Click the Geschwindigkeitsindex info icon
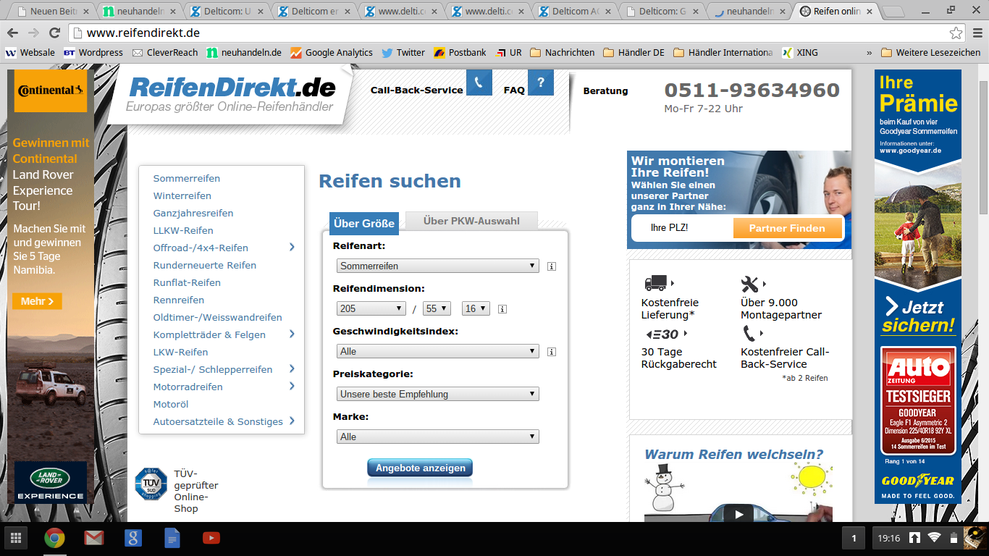 [x=551, y=352]
